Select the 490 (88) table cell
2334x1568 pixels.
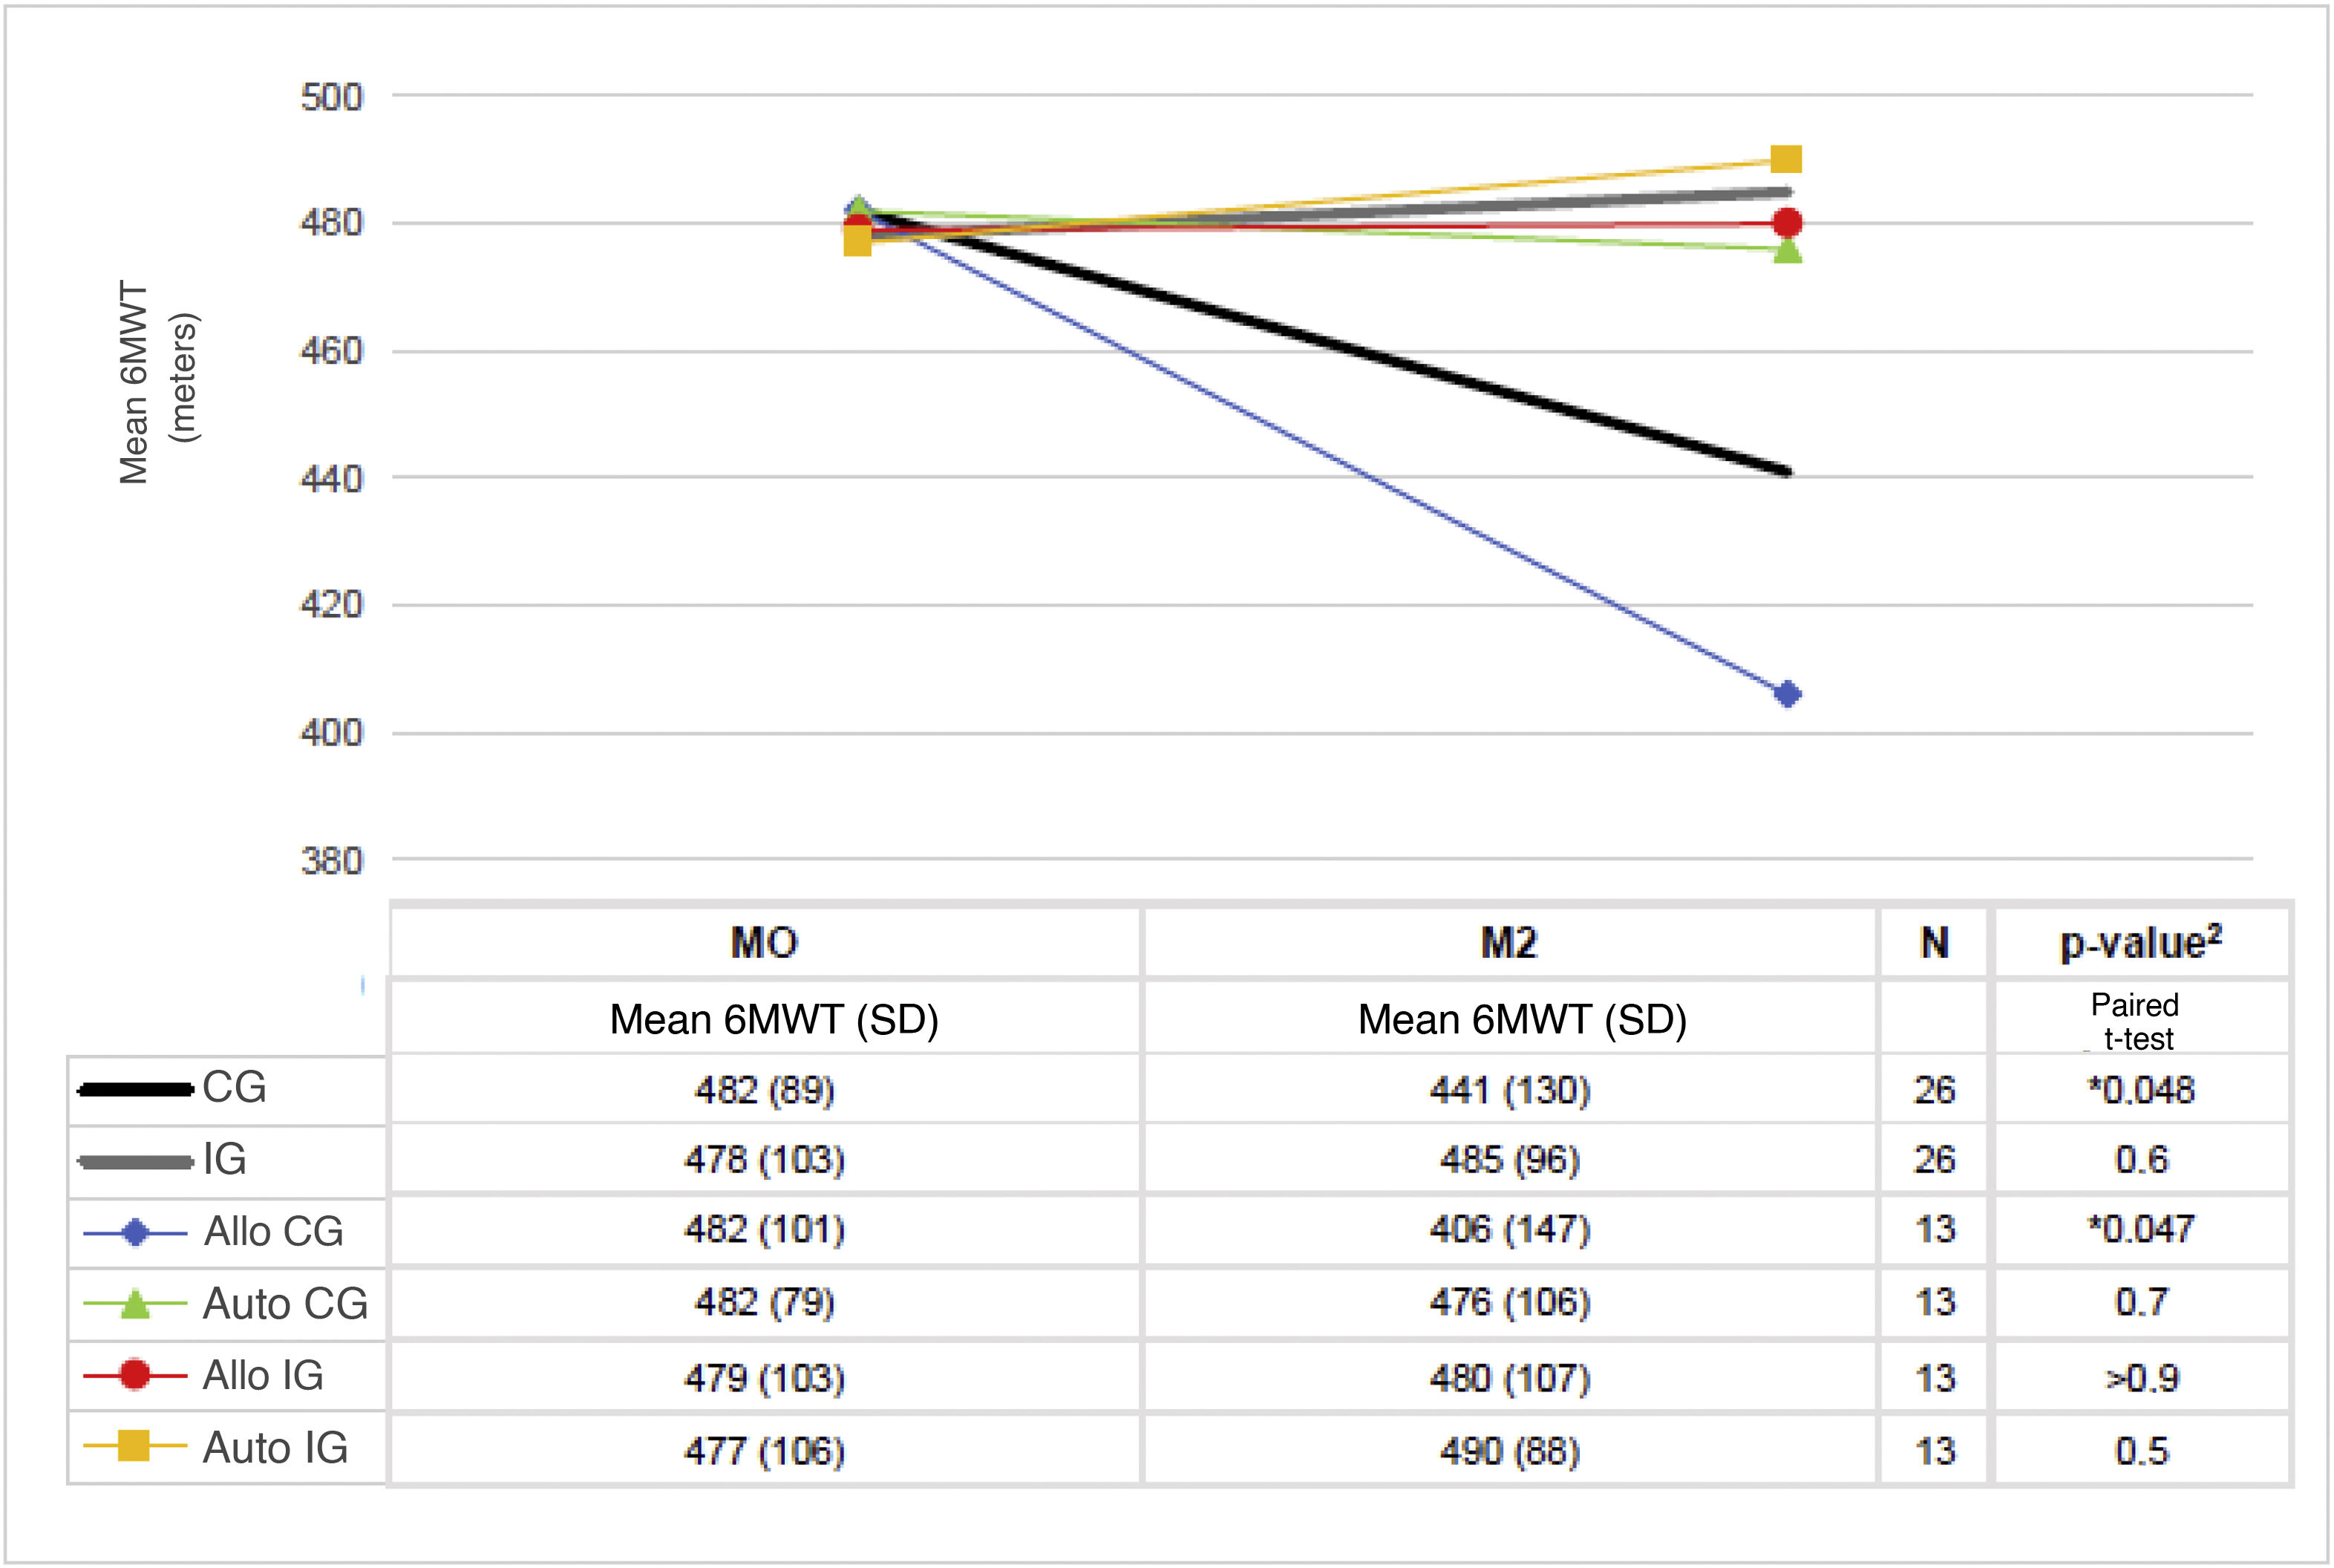(x=1509, y=1451)
